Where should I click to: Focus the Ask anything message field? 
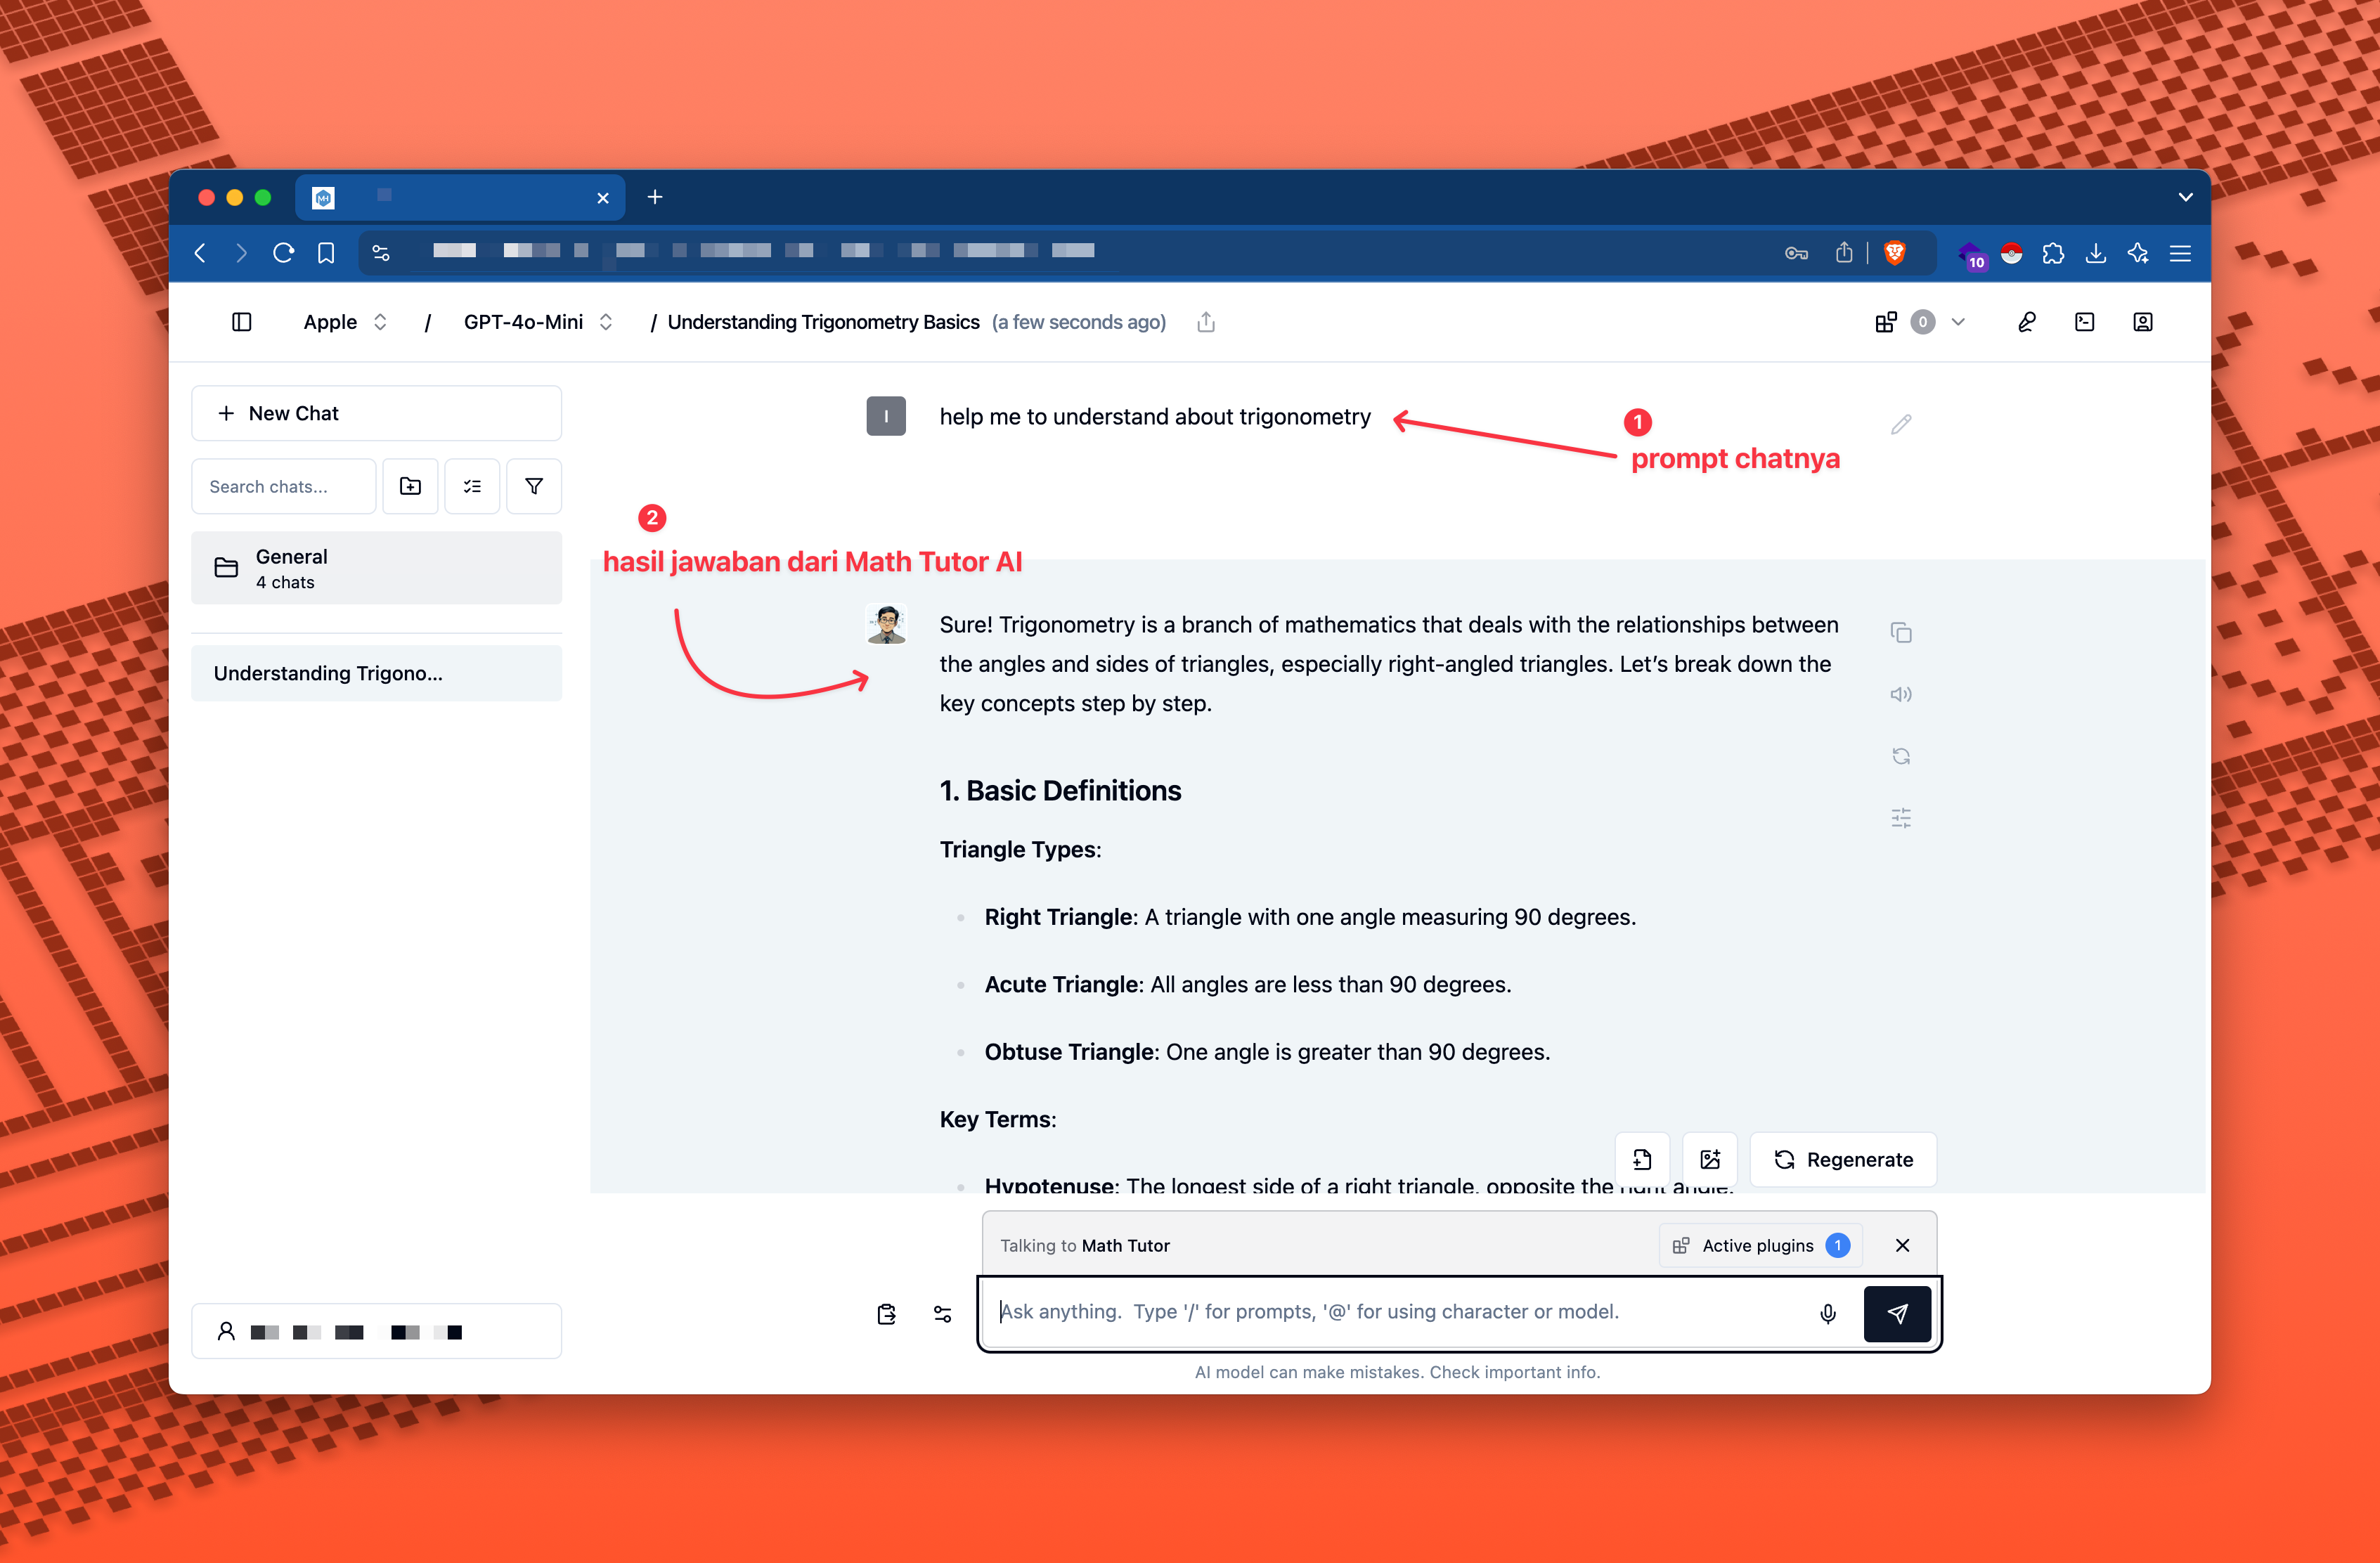pyautogui.click(x=1400, y=1312)
